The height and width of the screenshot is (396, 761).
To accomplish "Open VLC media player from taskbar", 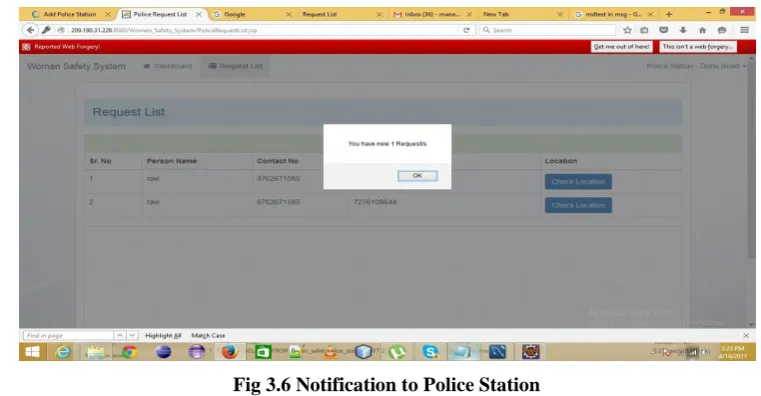I will [331, 352].
